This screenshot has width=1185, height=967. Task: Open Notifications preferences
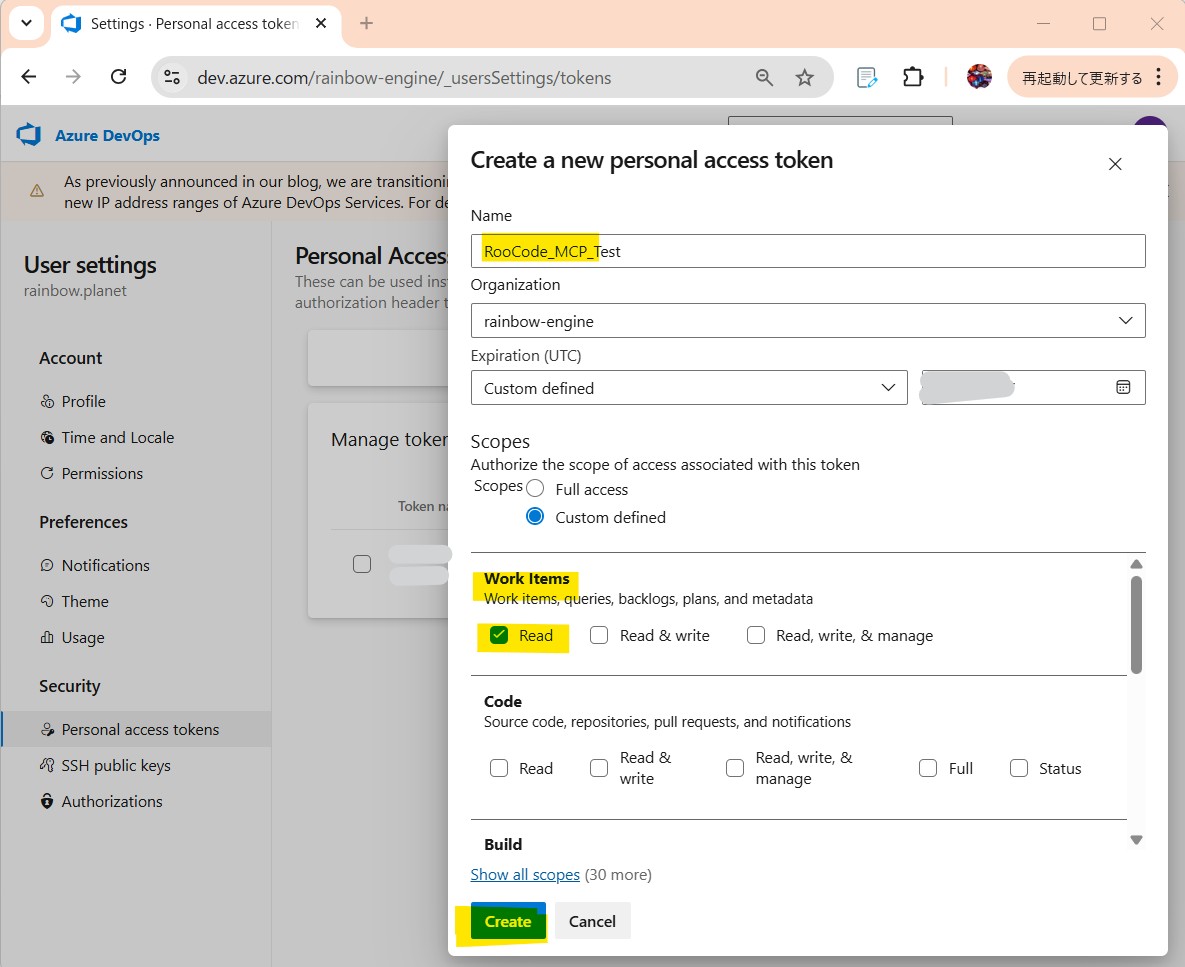(x=106, y=565)
